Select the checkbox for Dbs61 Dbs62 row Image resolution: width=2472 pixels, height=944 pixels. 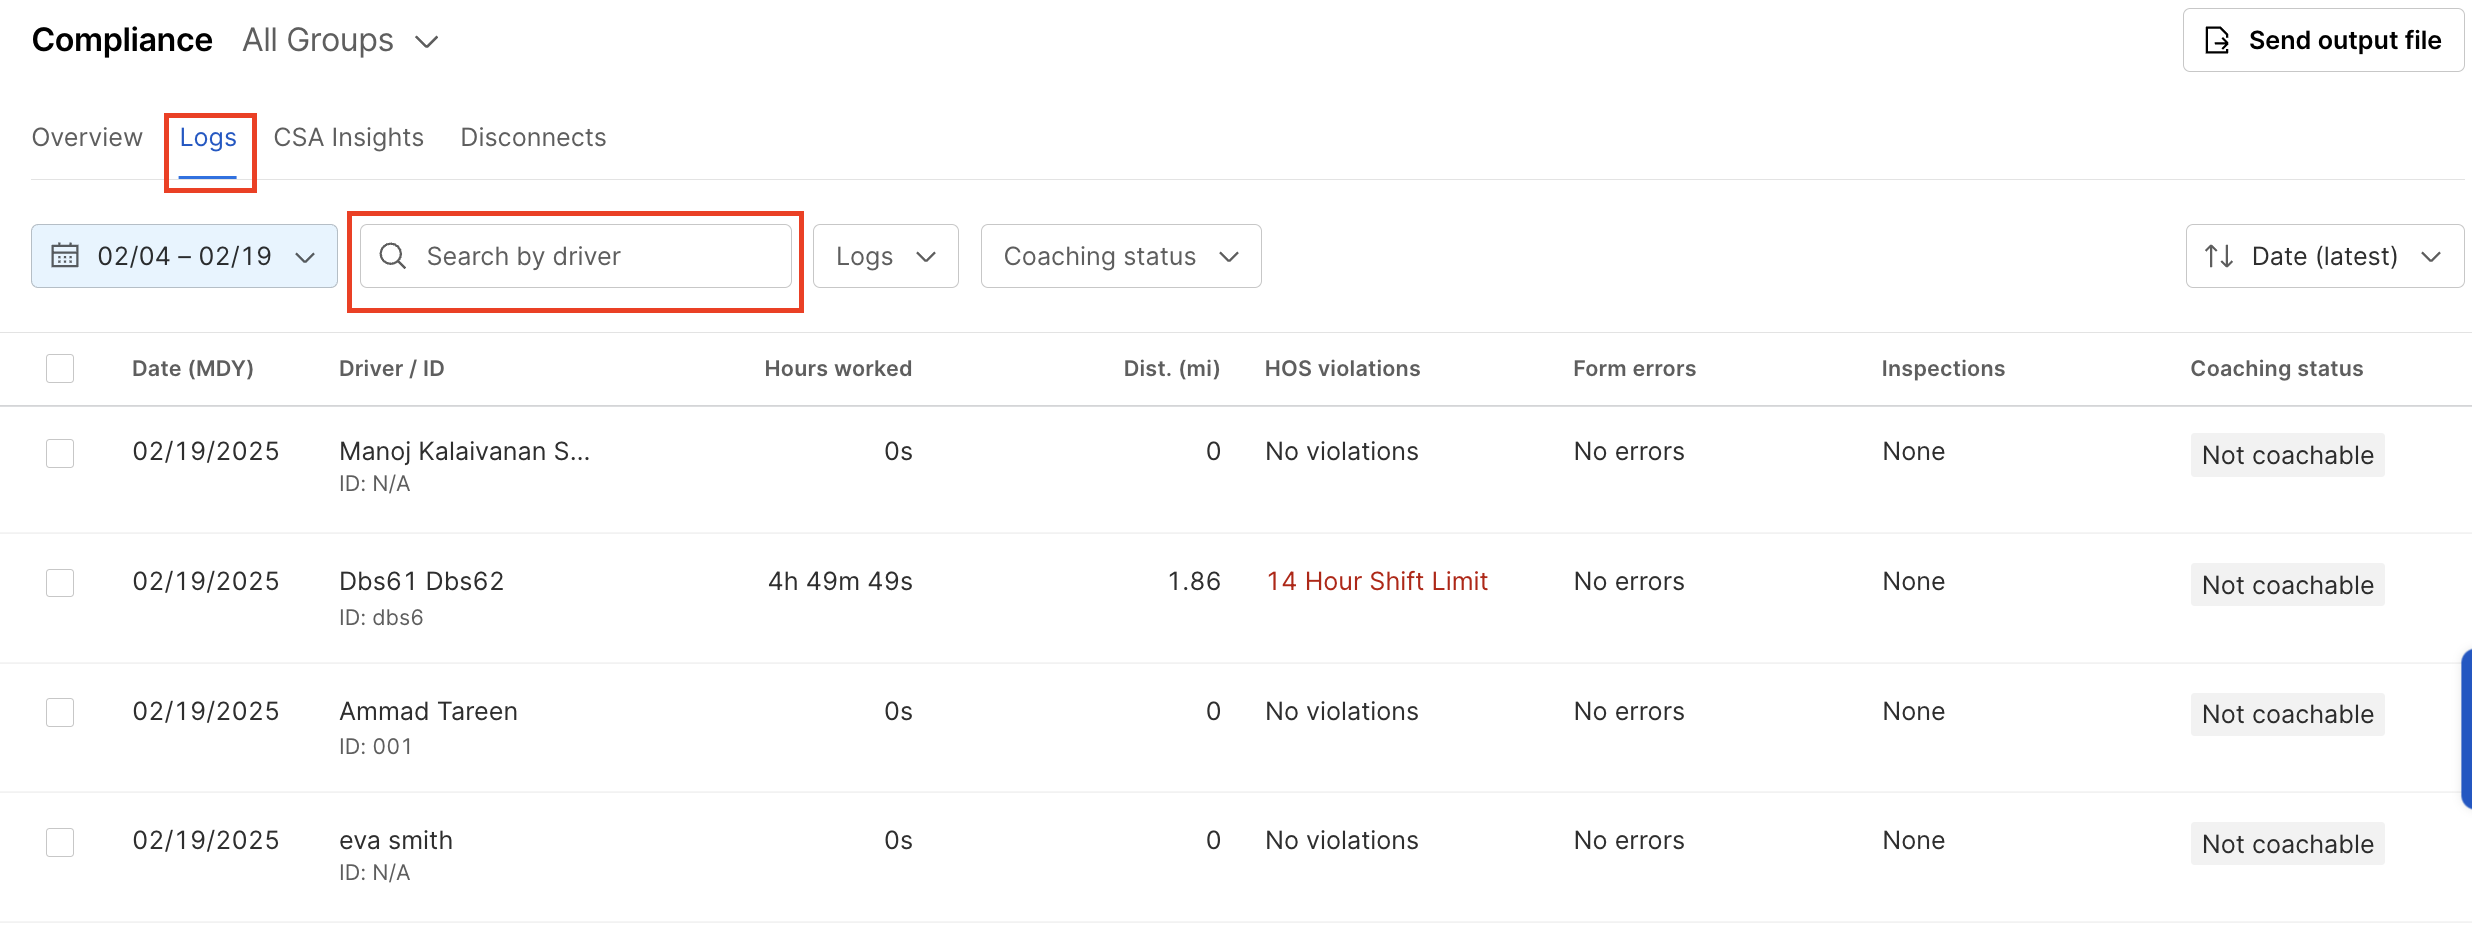click(60, 582)
